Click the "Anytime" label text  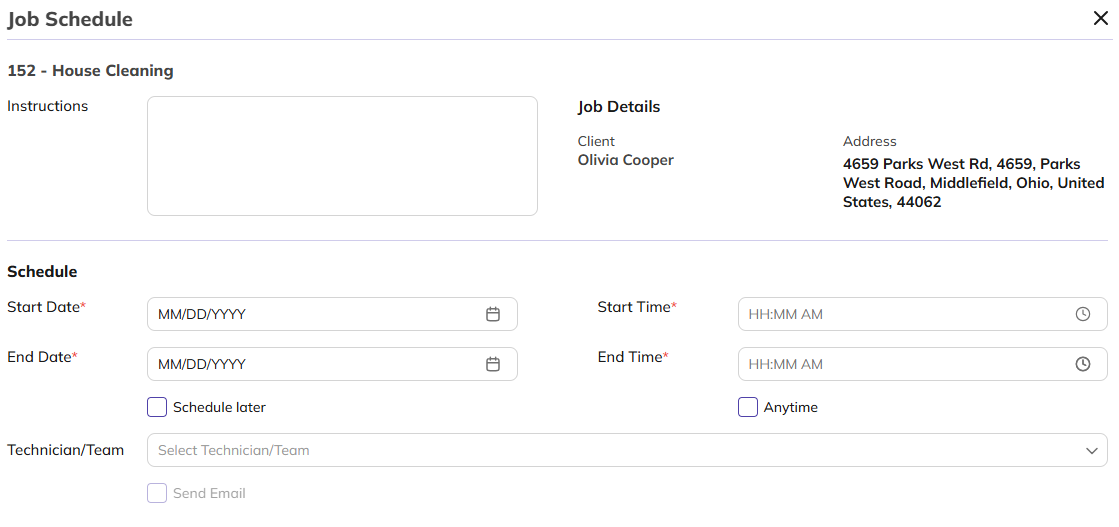(x=791, y=407)
